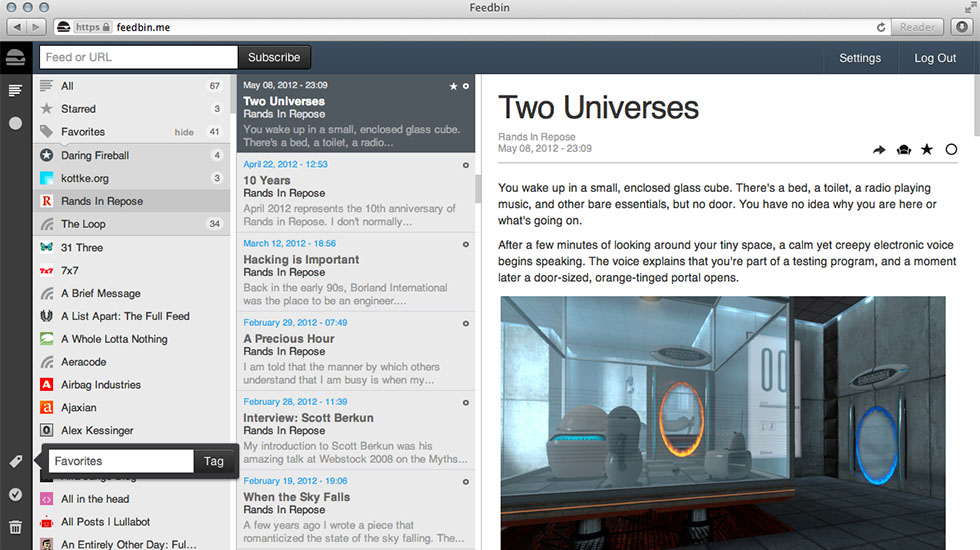Click the browser Reader button
980x550 pixels.
point(917,27)
